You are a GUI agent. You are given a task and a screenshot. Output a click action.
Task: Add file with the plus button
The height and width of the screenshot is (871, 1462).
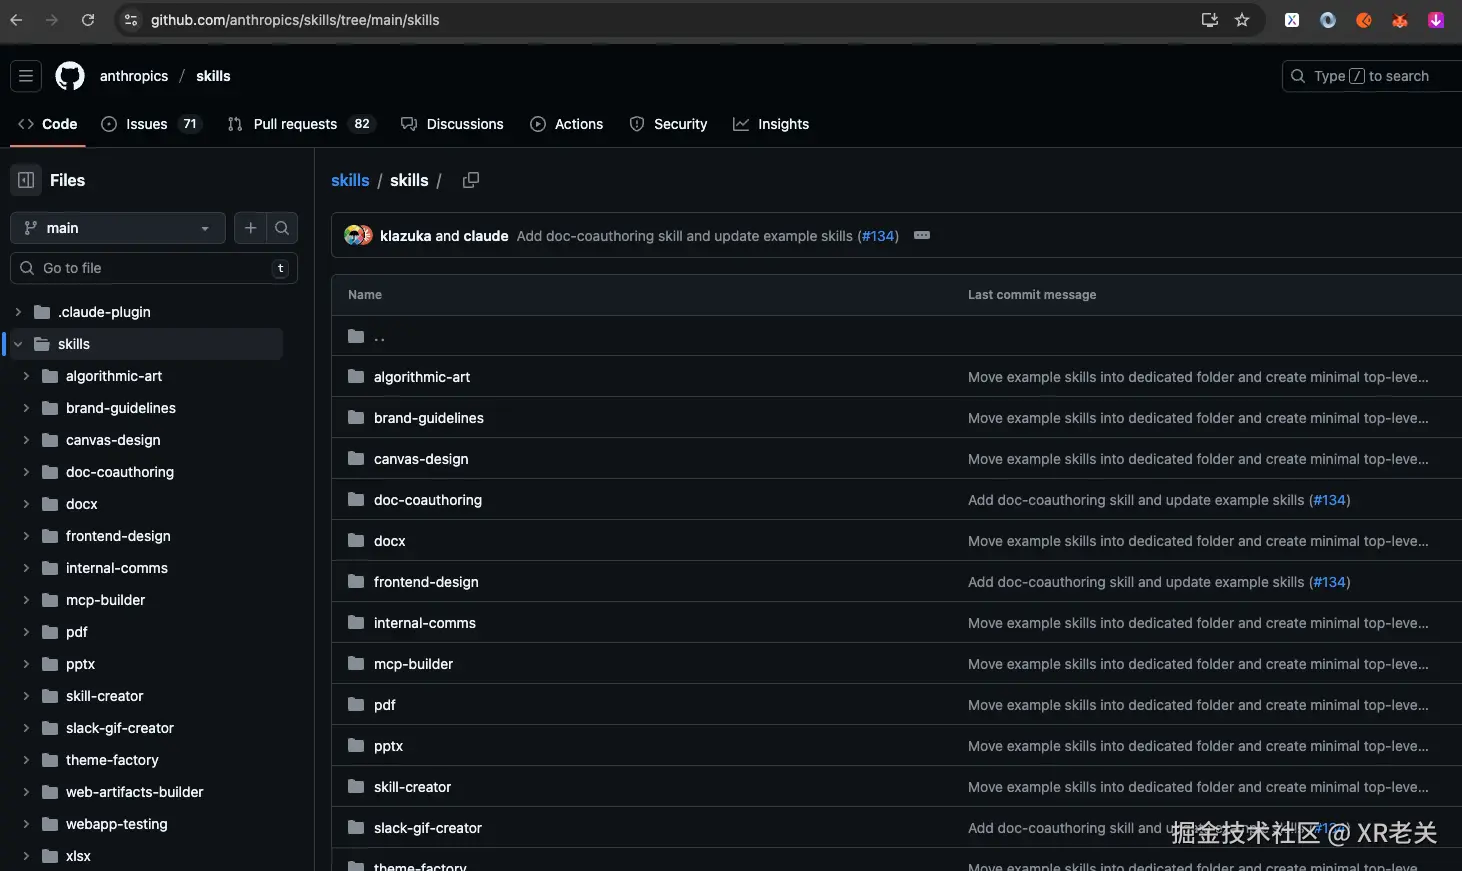pyautogui.click(x=250, y=228)
